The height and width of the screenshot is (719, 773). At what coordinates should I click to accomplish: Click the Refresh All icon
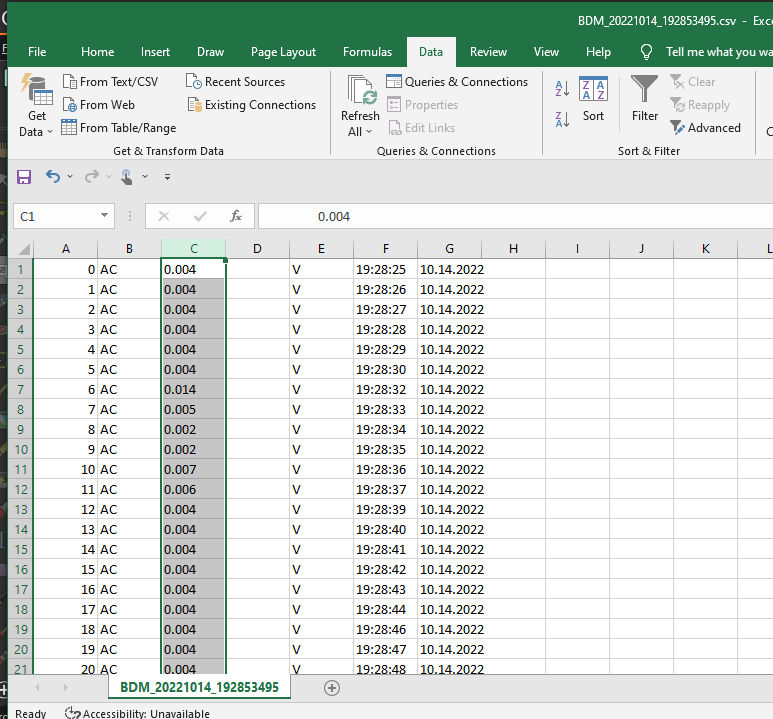point(362,92)
